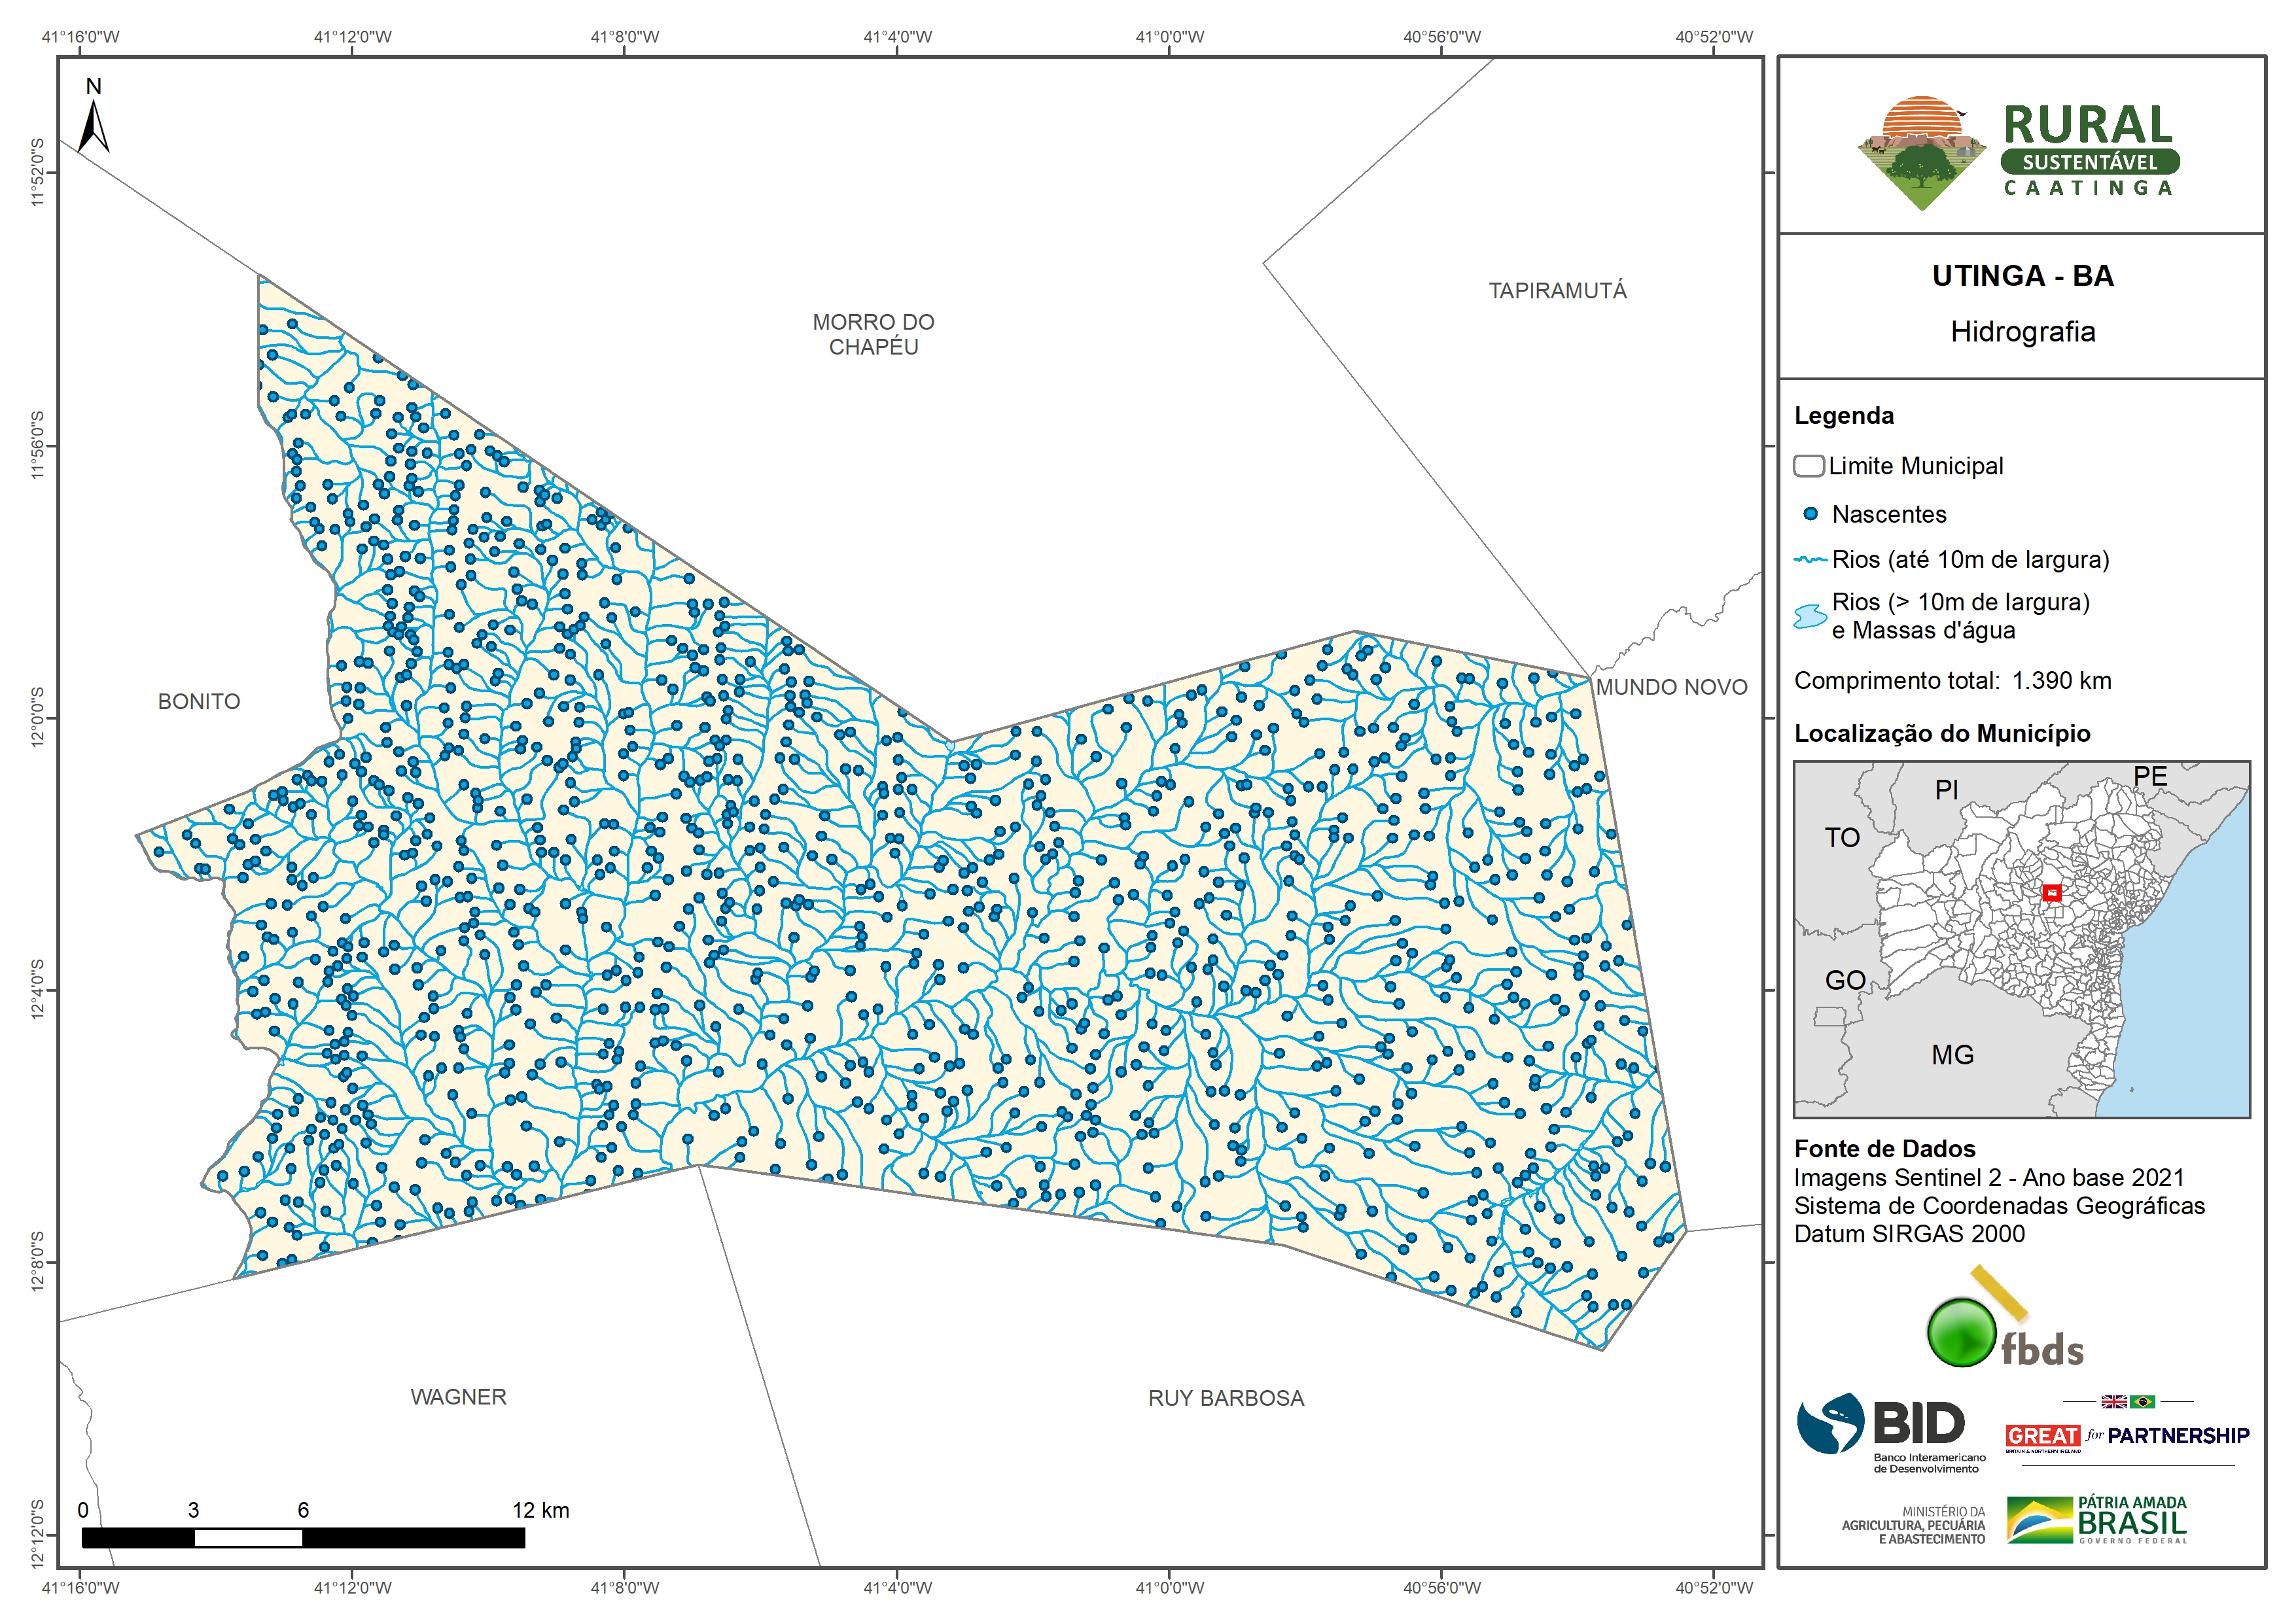This screenshot has height=1623, width=2296.
Task: Click the BONITO municipality label
Action: [x=199, y=702]
